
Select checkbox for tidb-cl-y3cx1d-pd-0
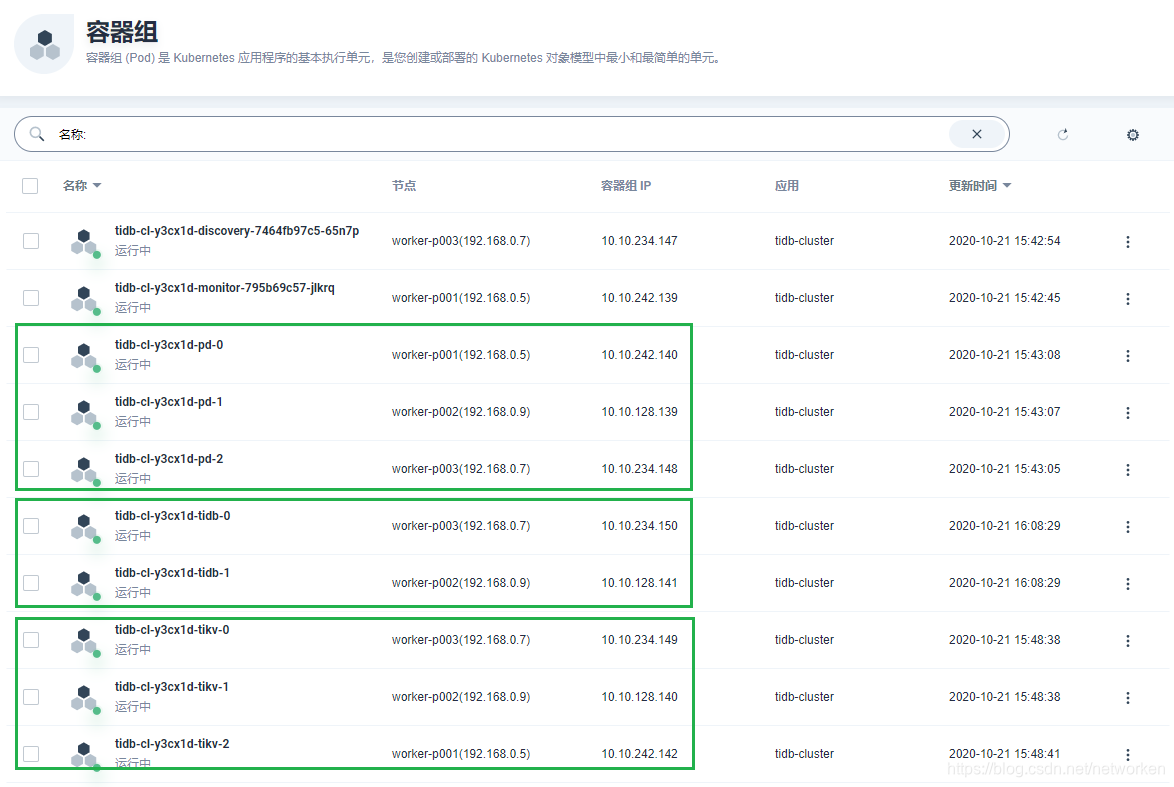click(x=31, y=355)
